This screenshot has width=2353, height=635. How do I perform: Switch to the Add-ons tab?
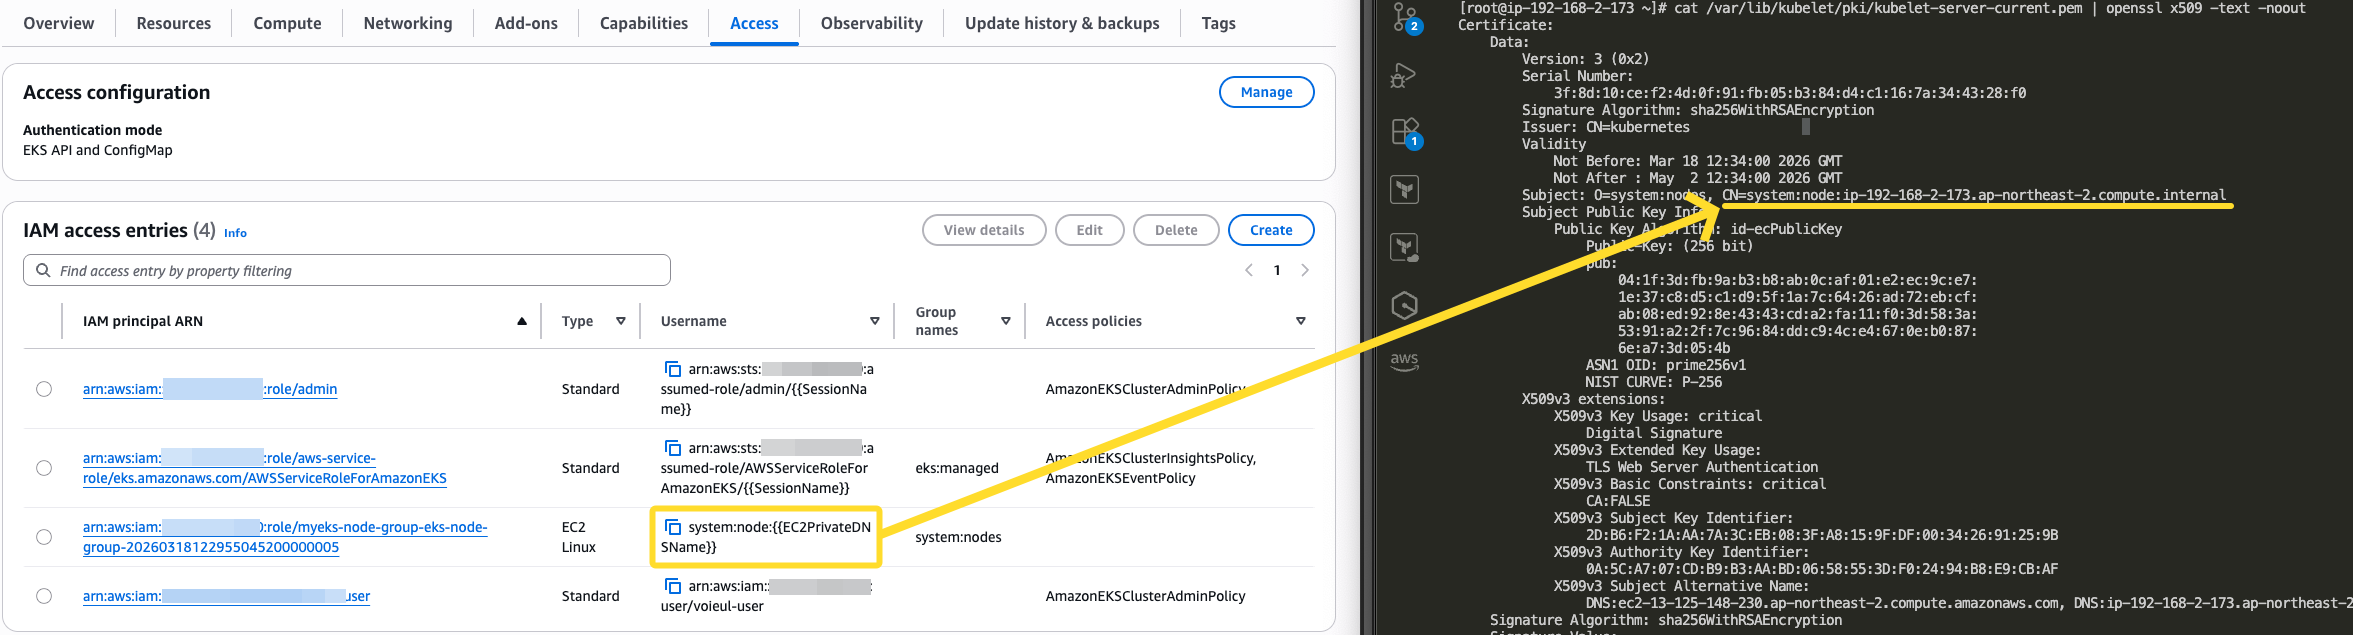526,23
